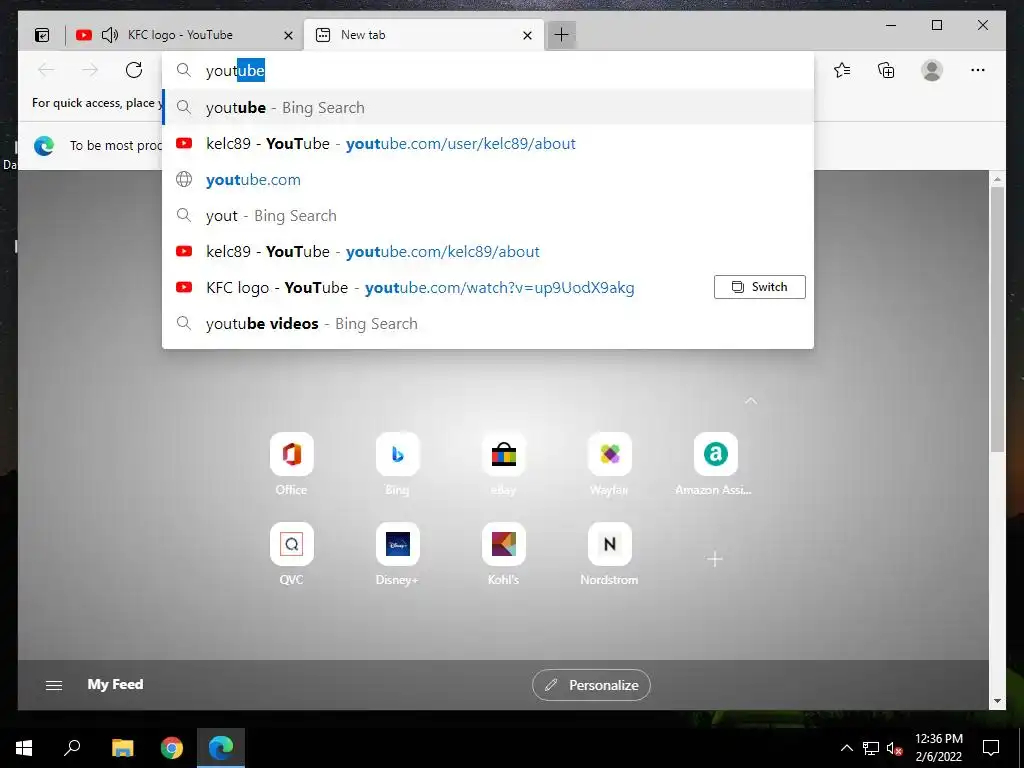Click the browser Forward arrow
Image resolution: width=1024 pixels, height=768 pixels.
click(90, 70)
